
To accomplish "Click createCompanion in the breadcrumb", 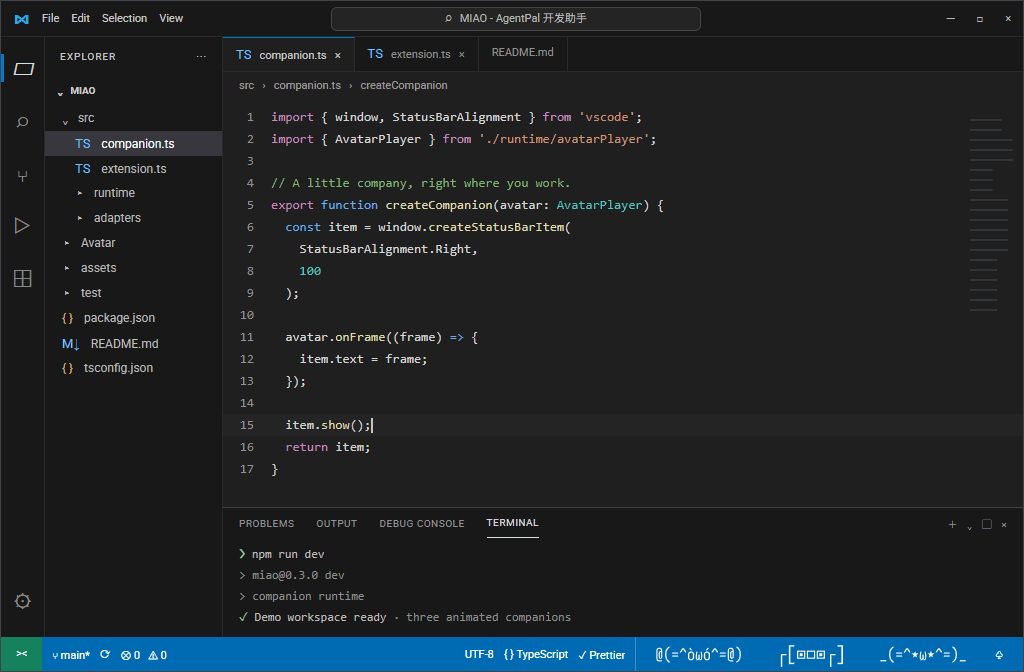I will [404, 86].
